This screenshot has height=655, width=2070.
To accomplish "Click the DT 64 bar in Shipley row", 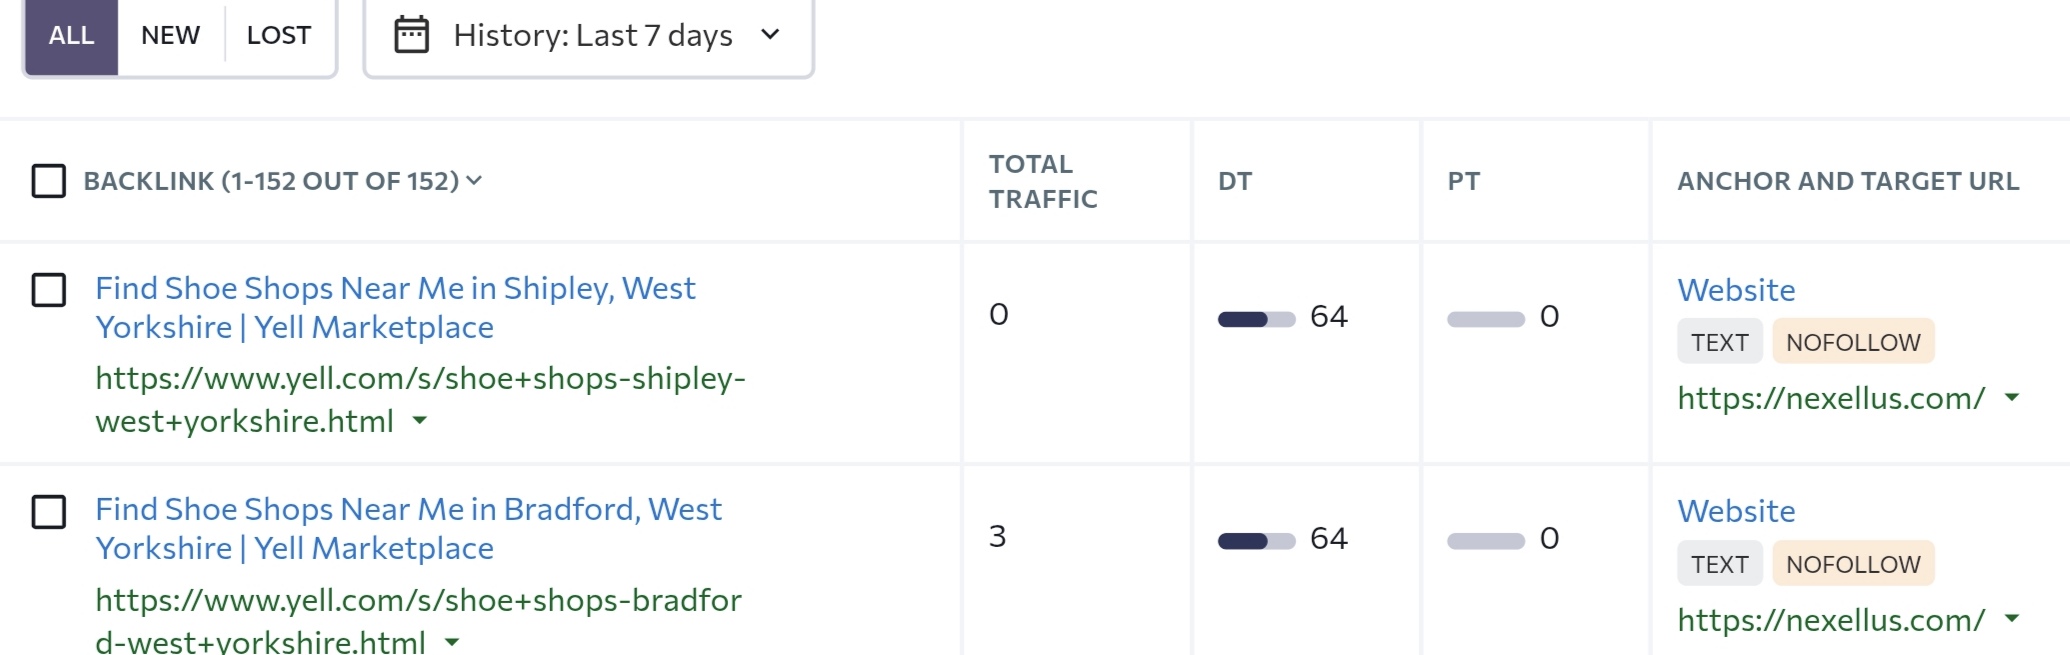I will [1256, 319].
